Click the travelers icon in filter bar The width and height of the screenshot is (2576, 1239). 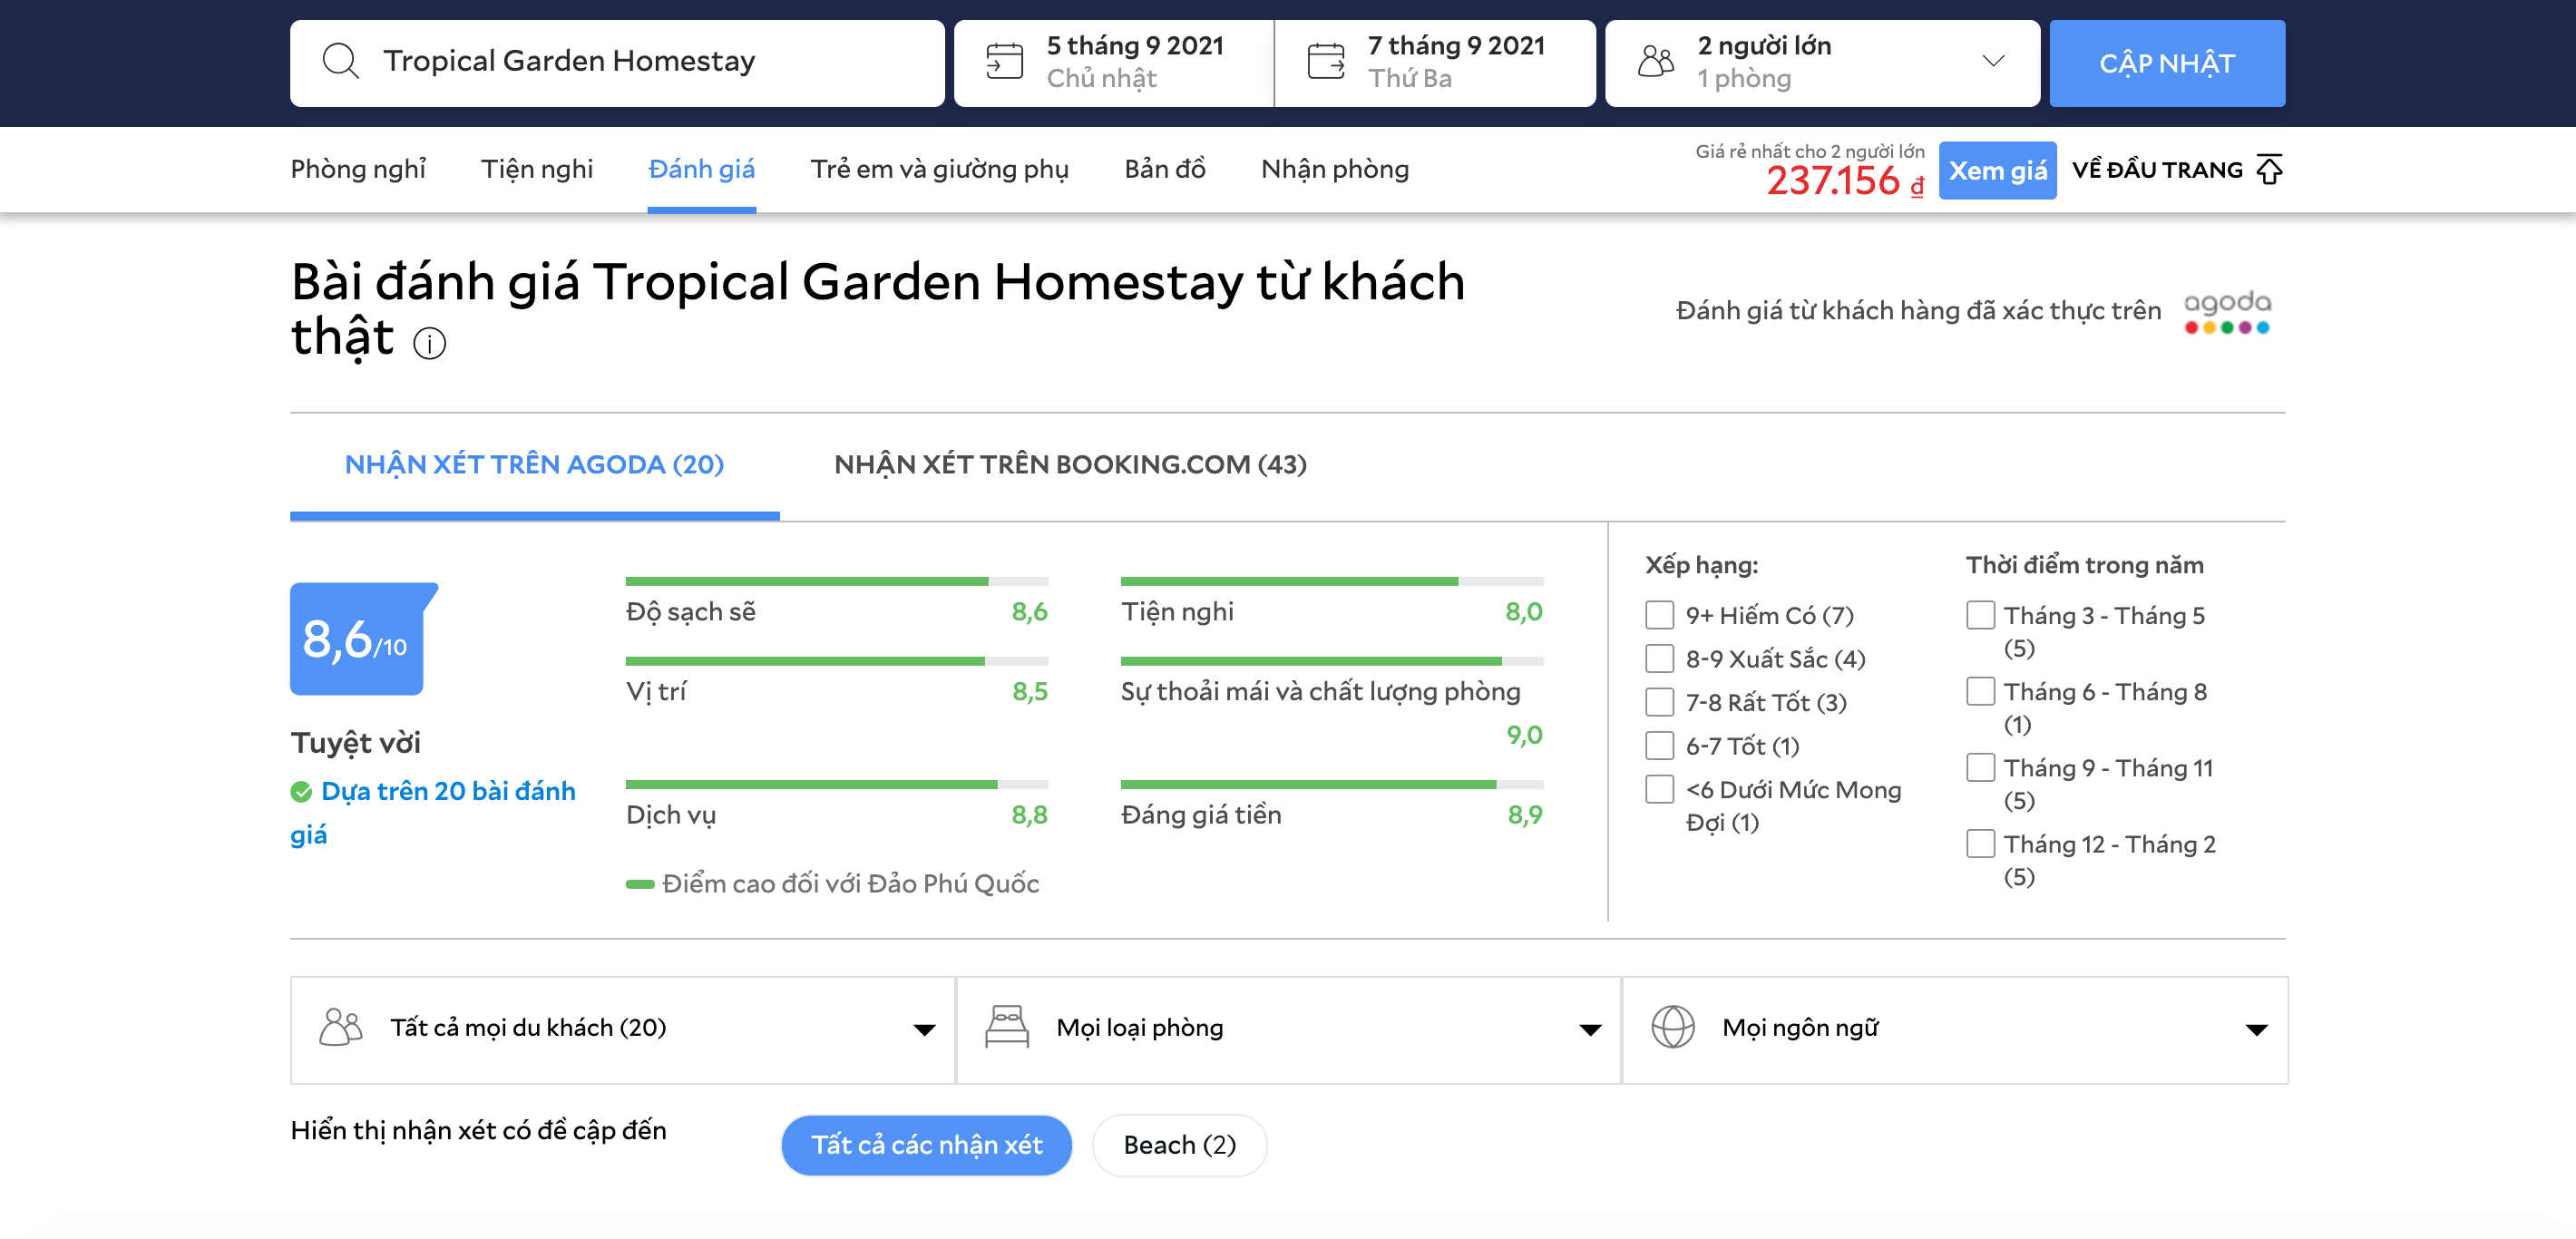click(341, 1027)
